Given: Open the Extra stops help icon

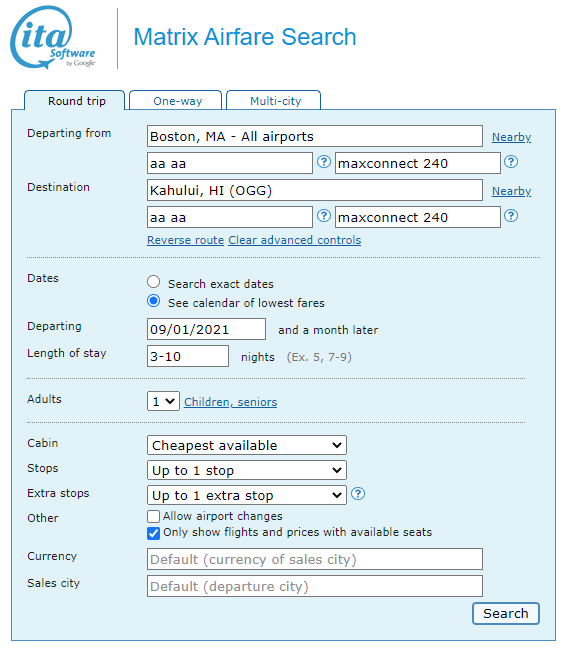Looking at the screenshot, I should pos(358,494).
